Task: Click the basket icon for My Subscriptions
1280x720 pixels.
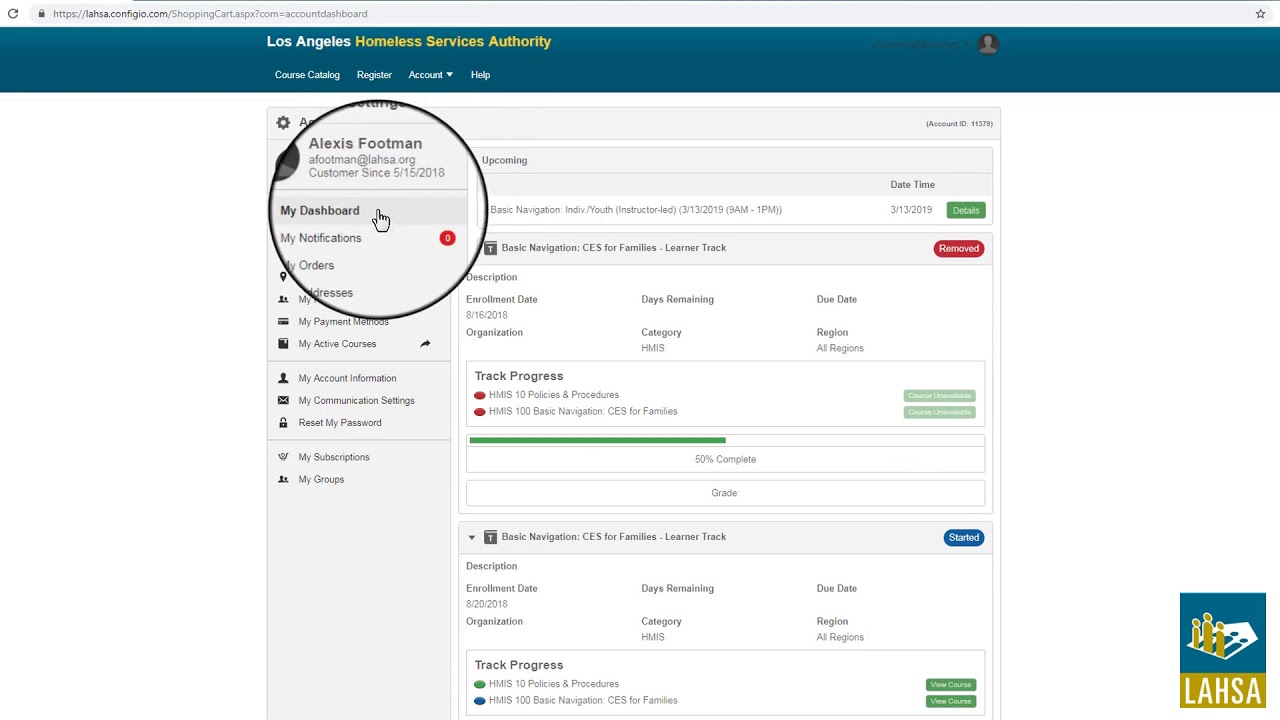Action: [283, 457]
